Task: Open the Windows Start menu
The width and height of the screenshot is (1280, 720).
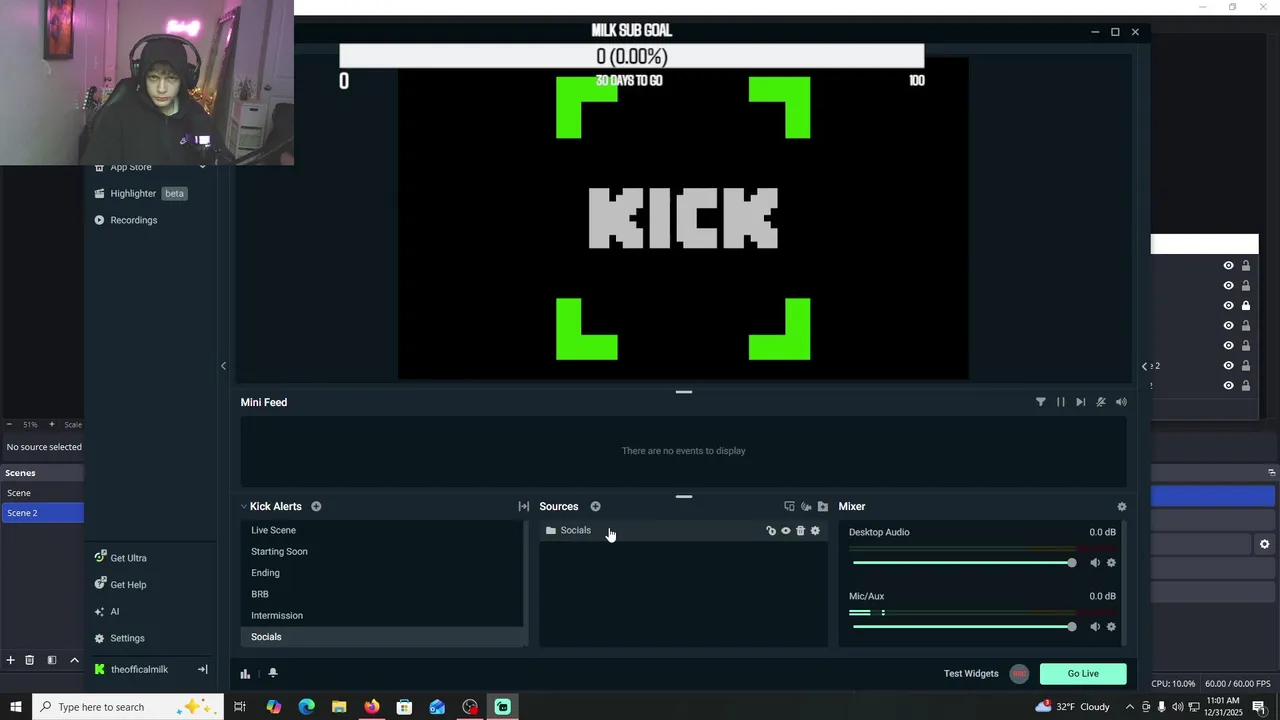Action: 16,707
